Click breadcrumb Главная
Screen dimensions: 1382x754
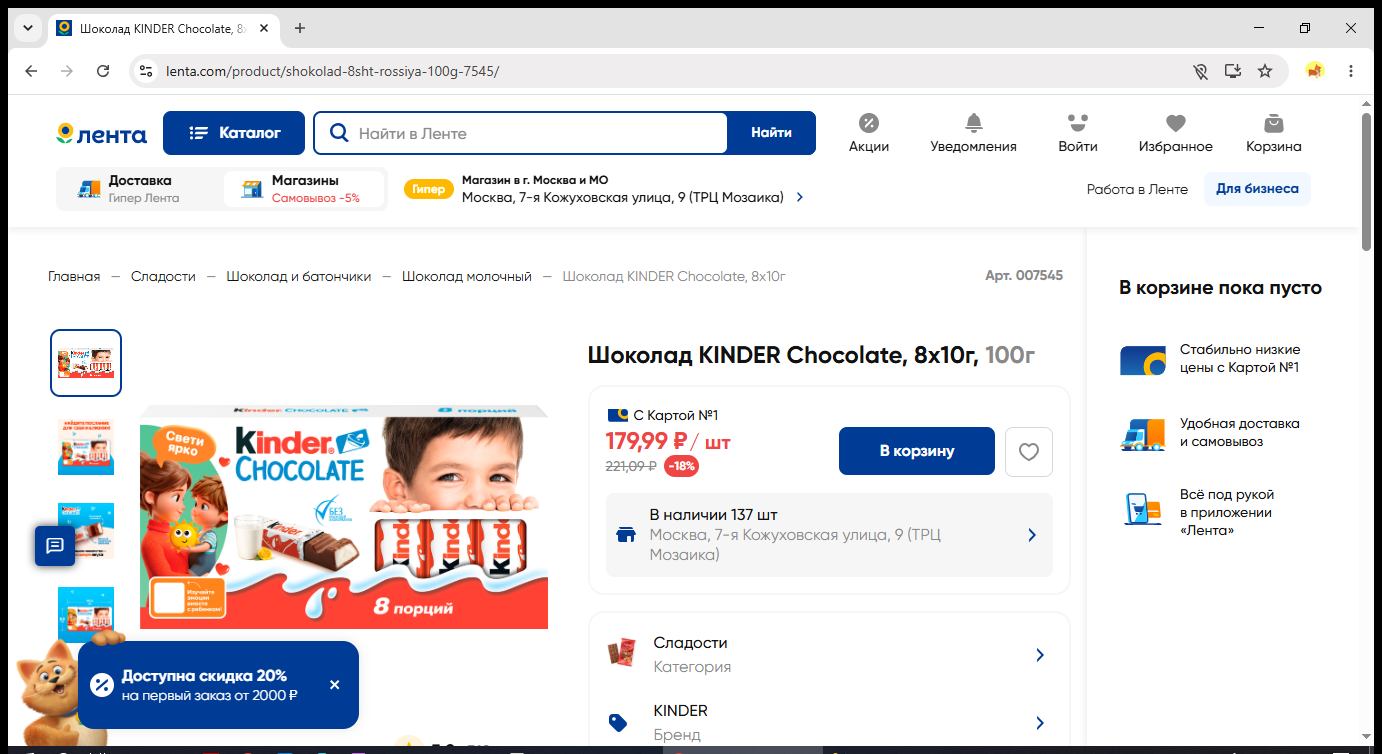74,276
